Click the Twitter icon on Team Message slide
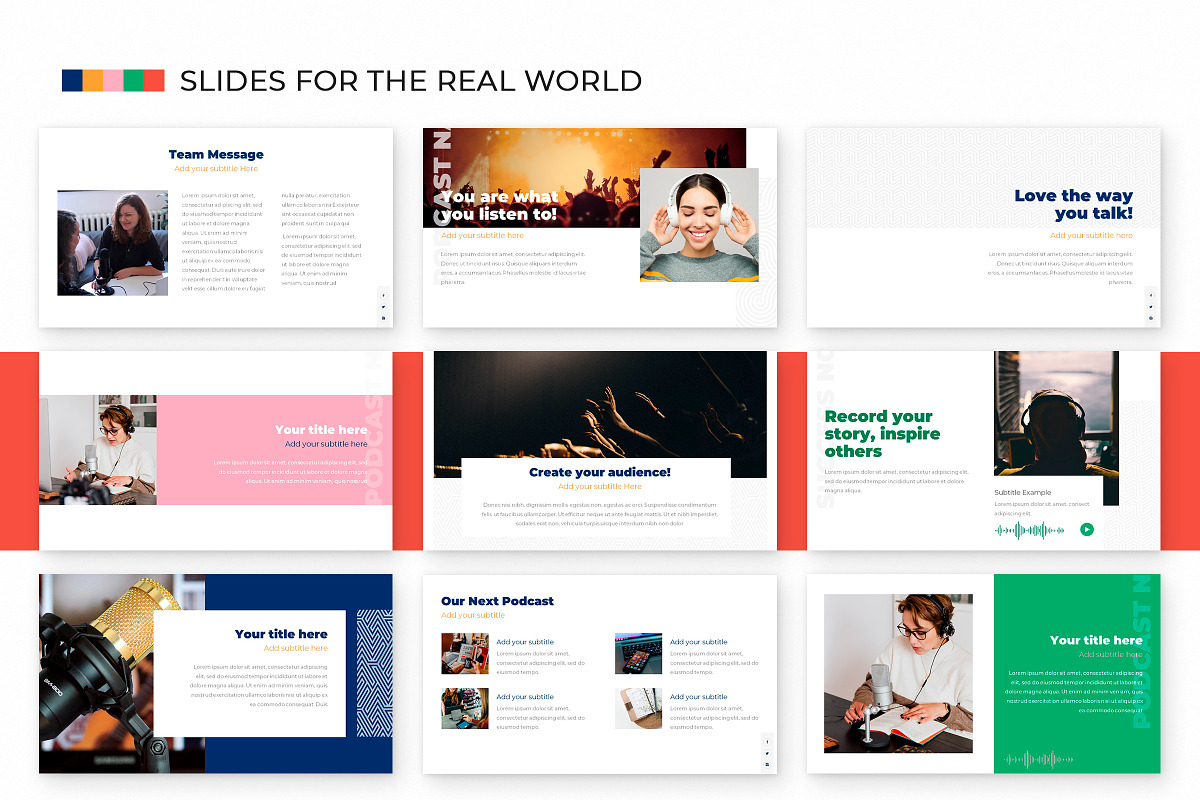The height and width of the screenshot is (800, 1200). point(384,306)
